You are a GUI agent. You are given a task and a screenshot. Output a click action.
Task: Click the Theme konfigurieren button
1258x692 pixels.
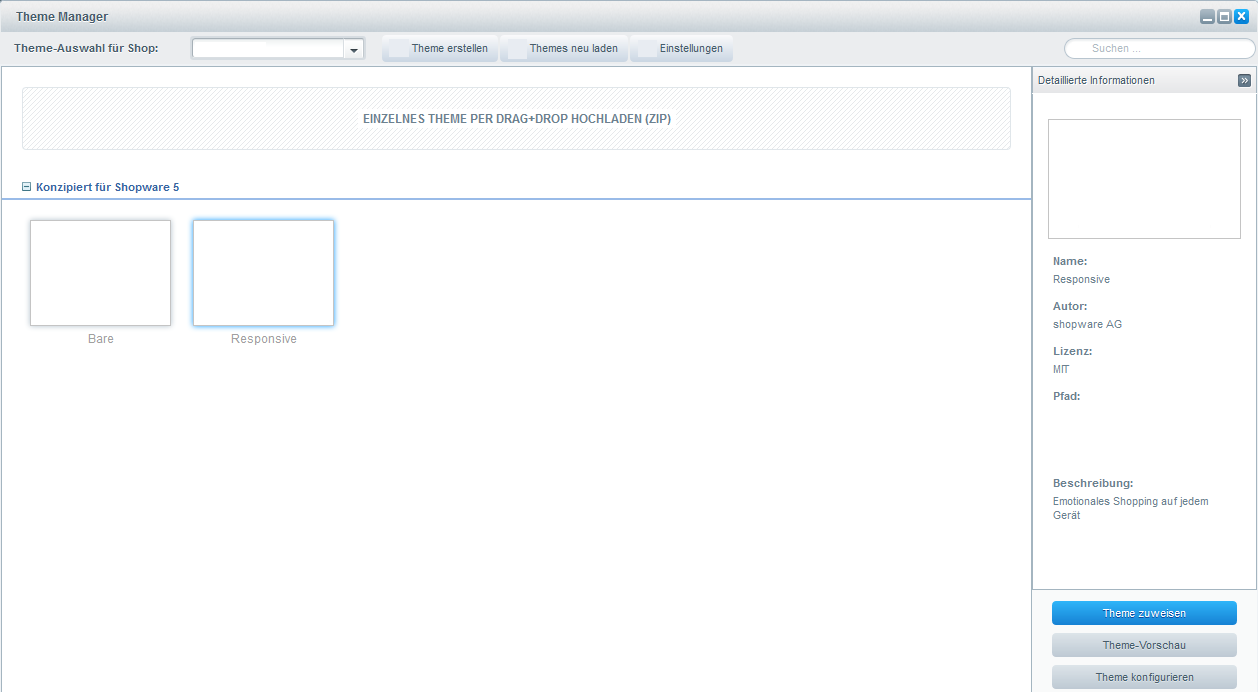tap(1144, 677)
